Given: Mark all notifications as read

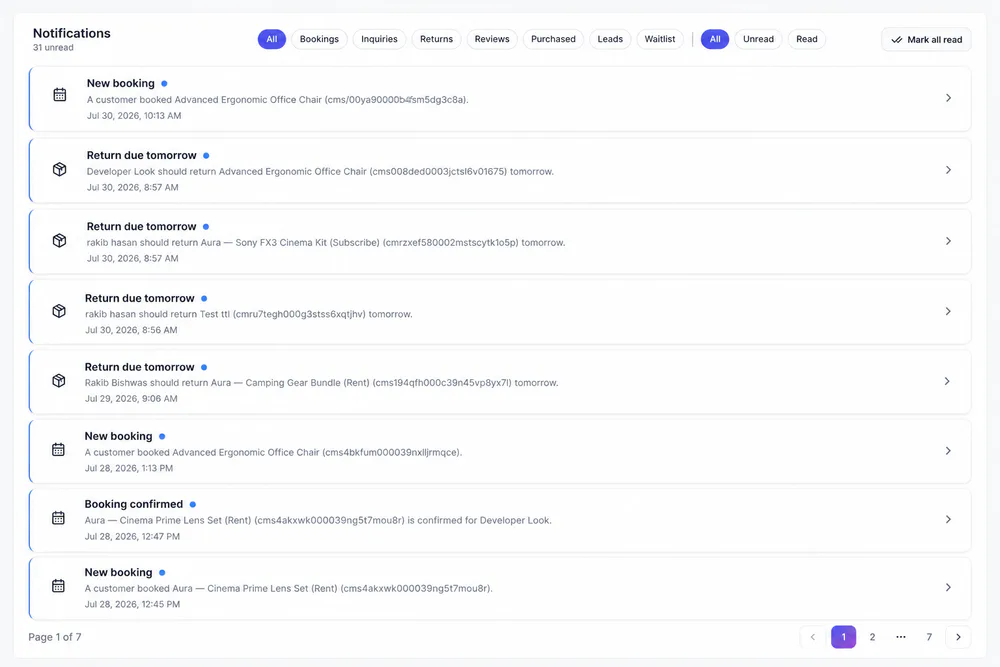Looking at the screenshot, I should click(x=926, y=40).
